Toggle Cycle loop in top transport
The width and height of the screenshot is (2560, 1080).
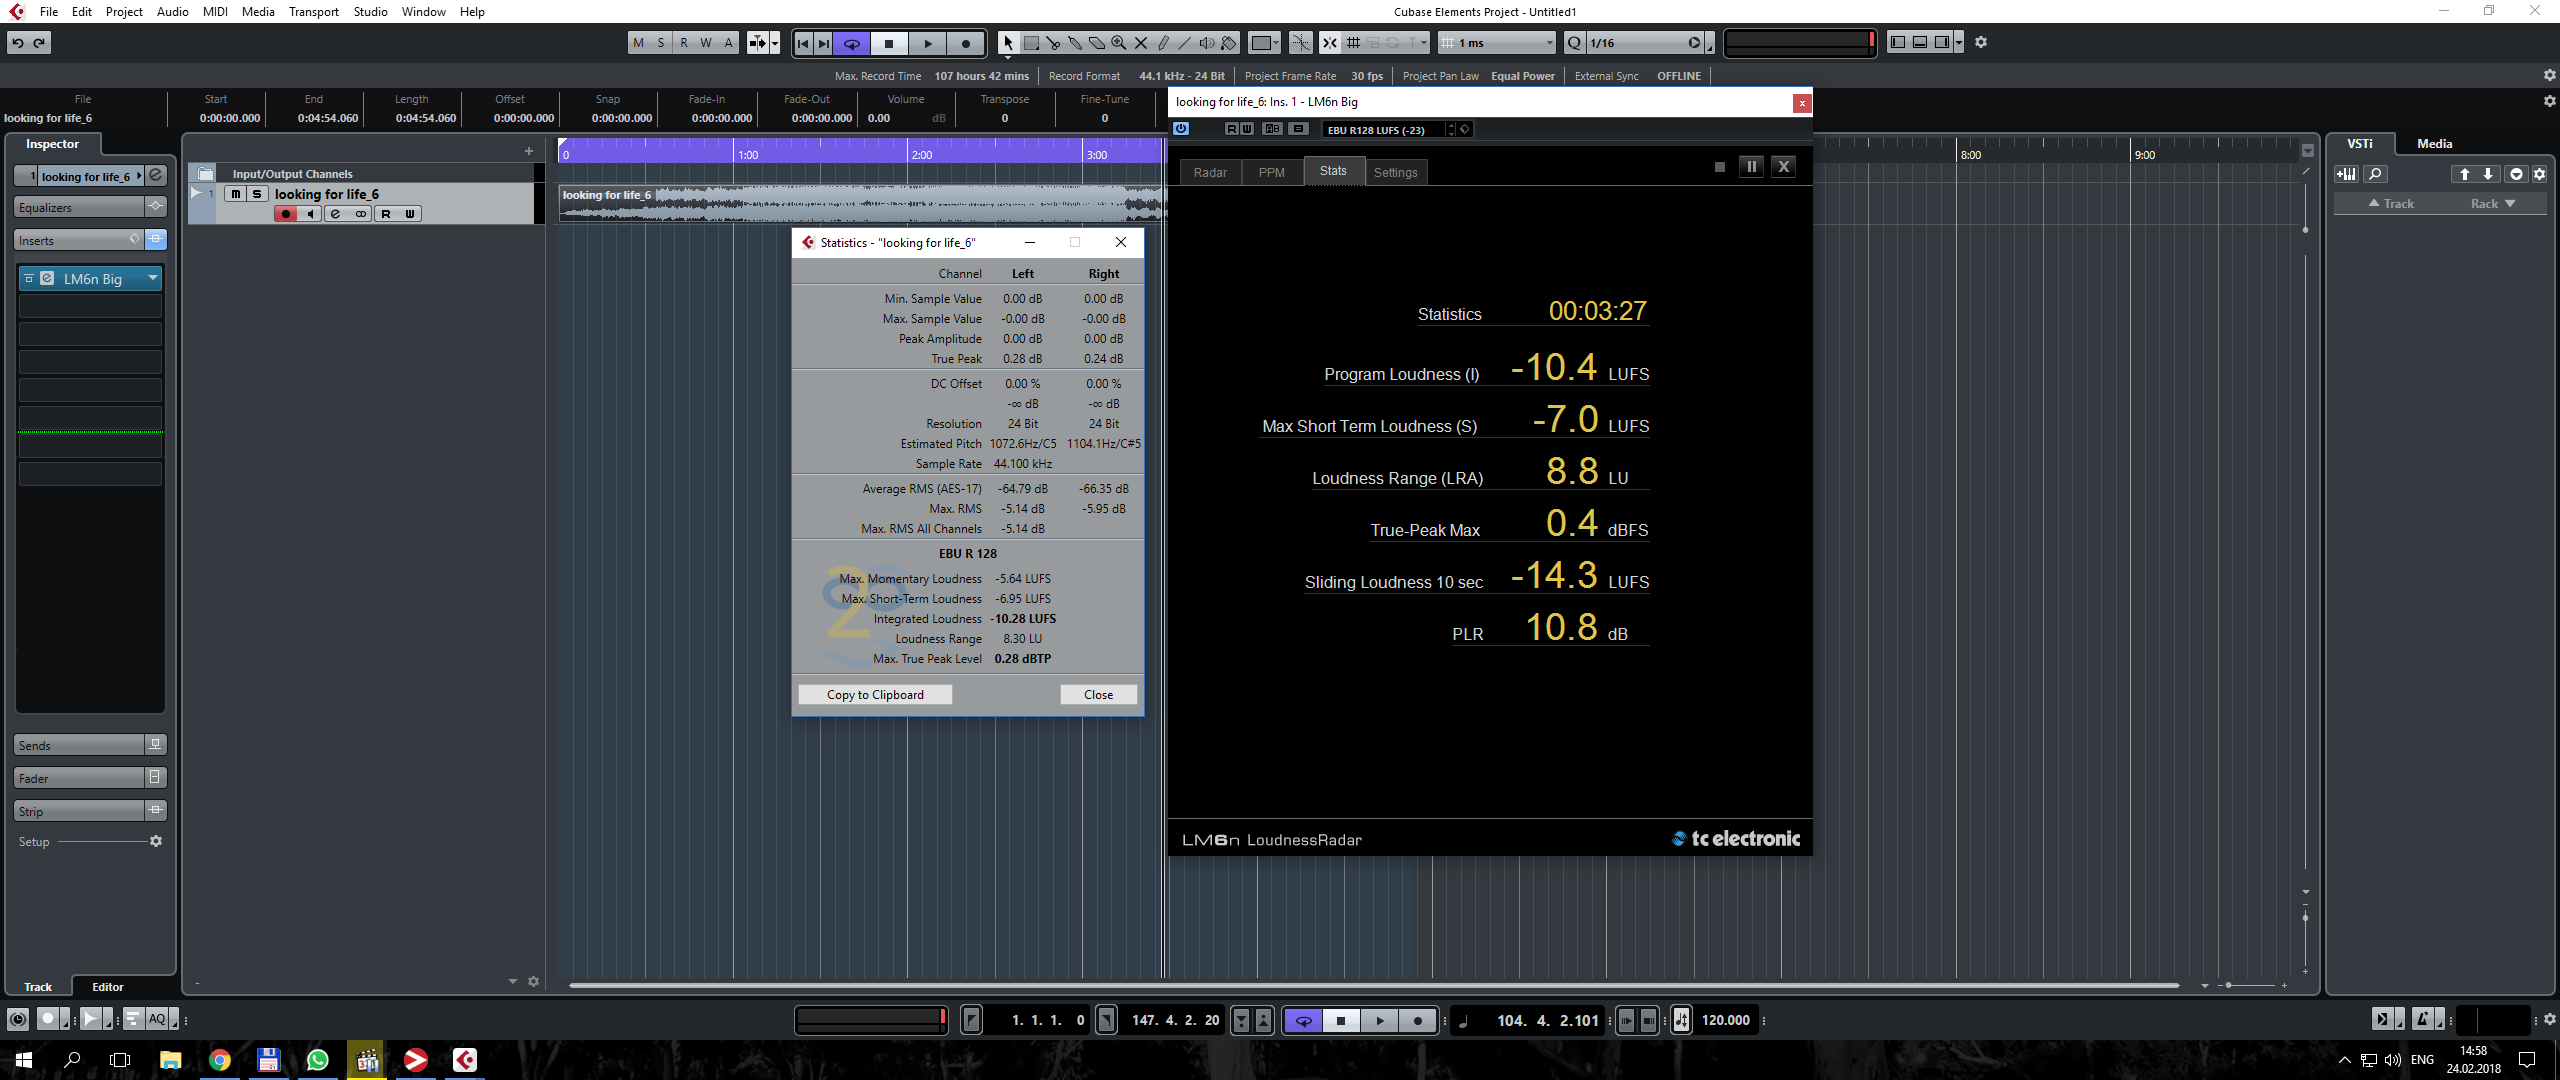[x=852, y=43]
